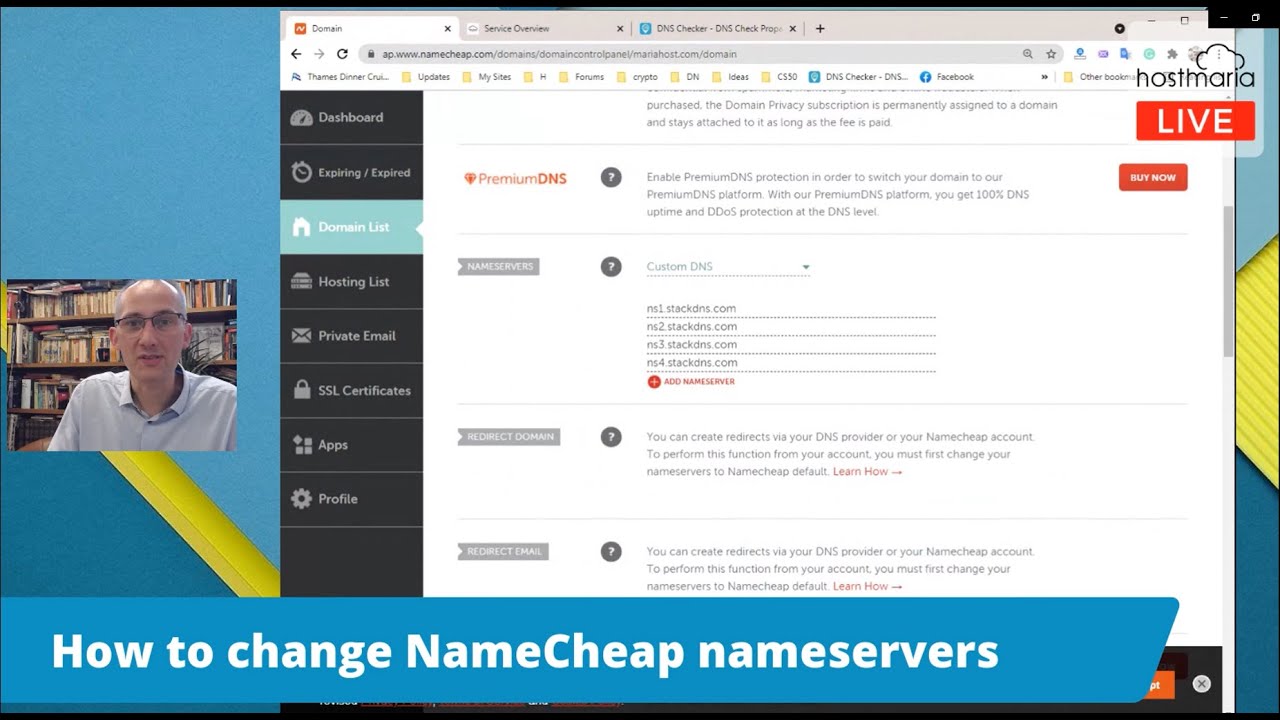Close the cookie banner with X icon
1280x720 pixels.
pos(1202,684)
